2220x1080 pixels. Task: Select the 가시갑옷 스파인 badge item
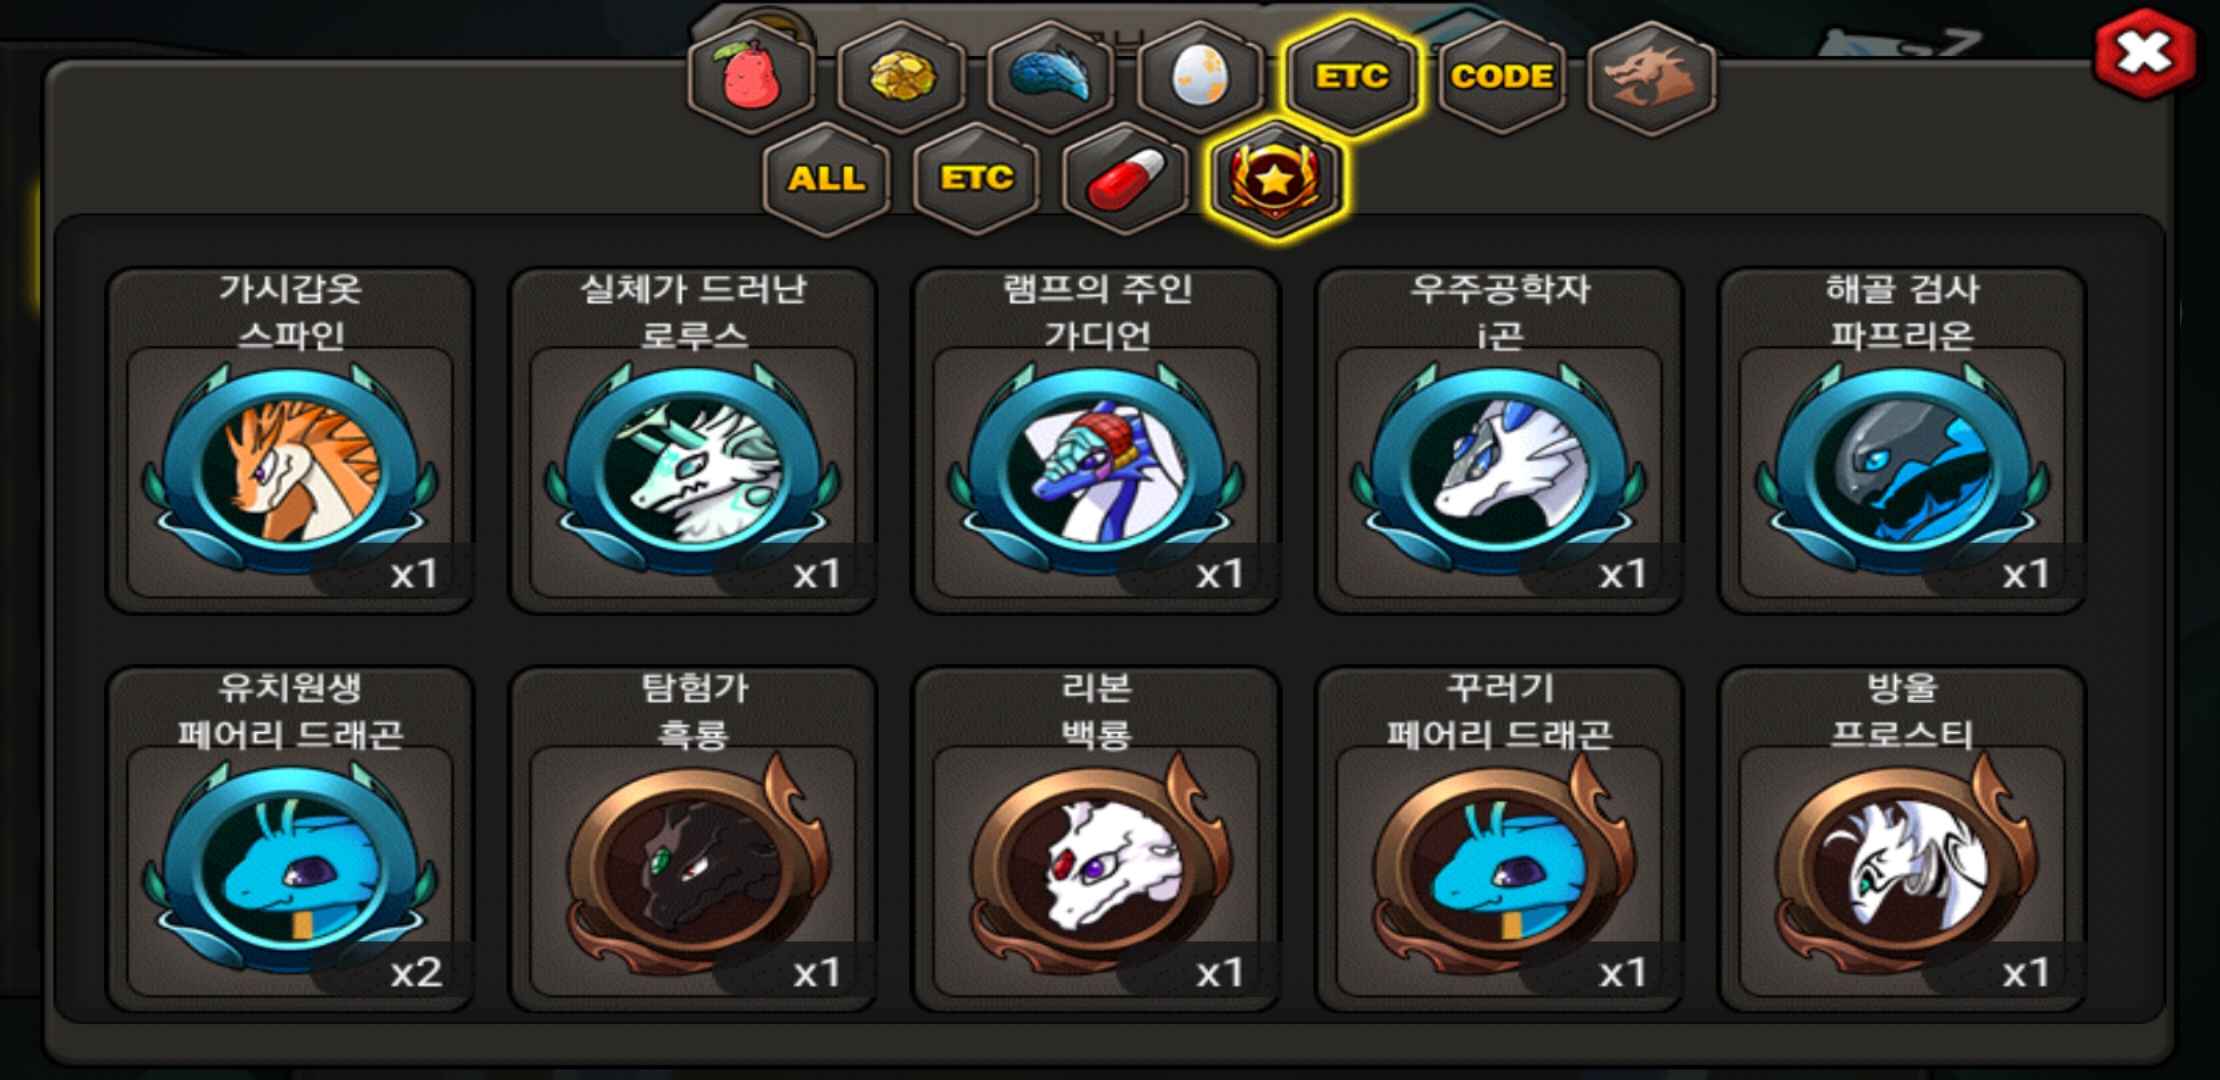click(x=290, y=440)
